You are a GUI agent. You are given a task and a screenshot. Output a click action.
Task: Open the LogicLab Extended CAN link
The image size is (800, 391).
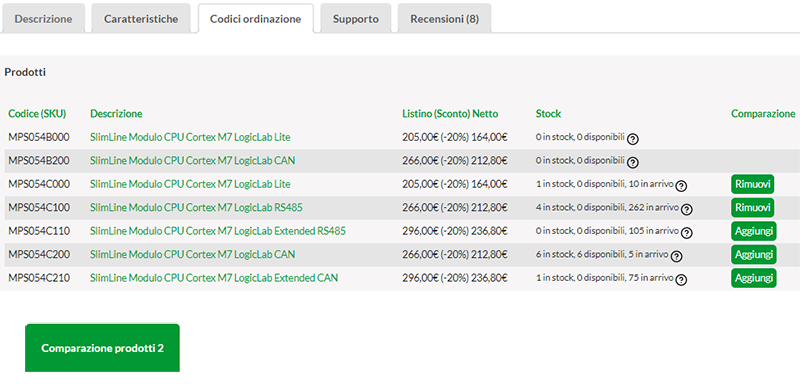pyautogui.click(x=214, y=278)
